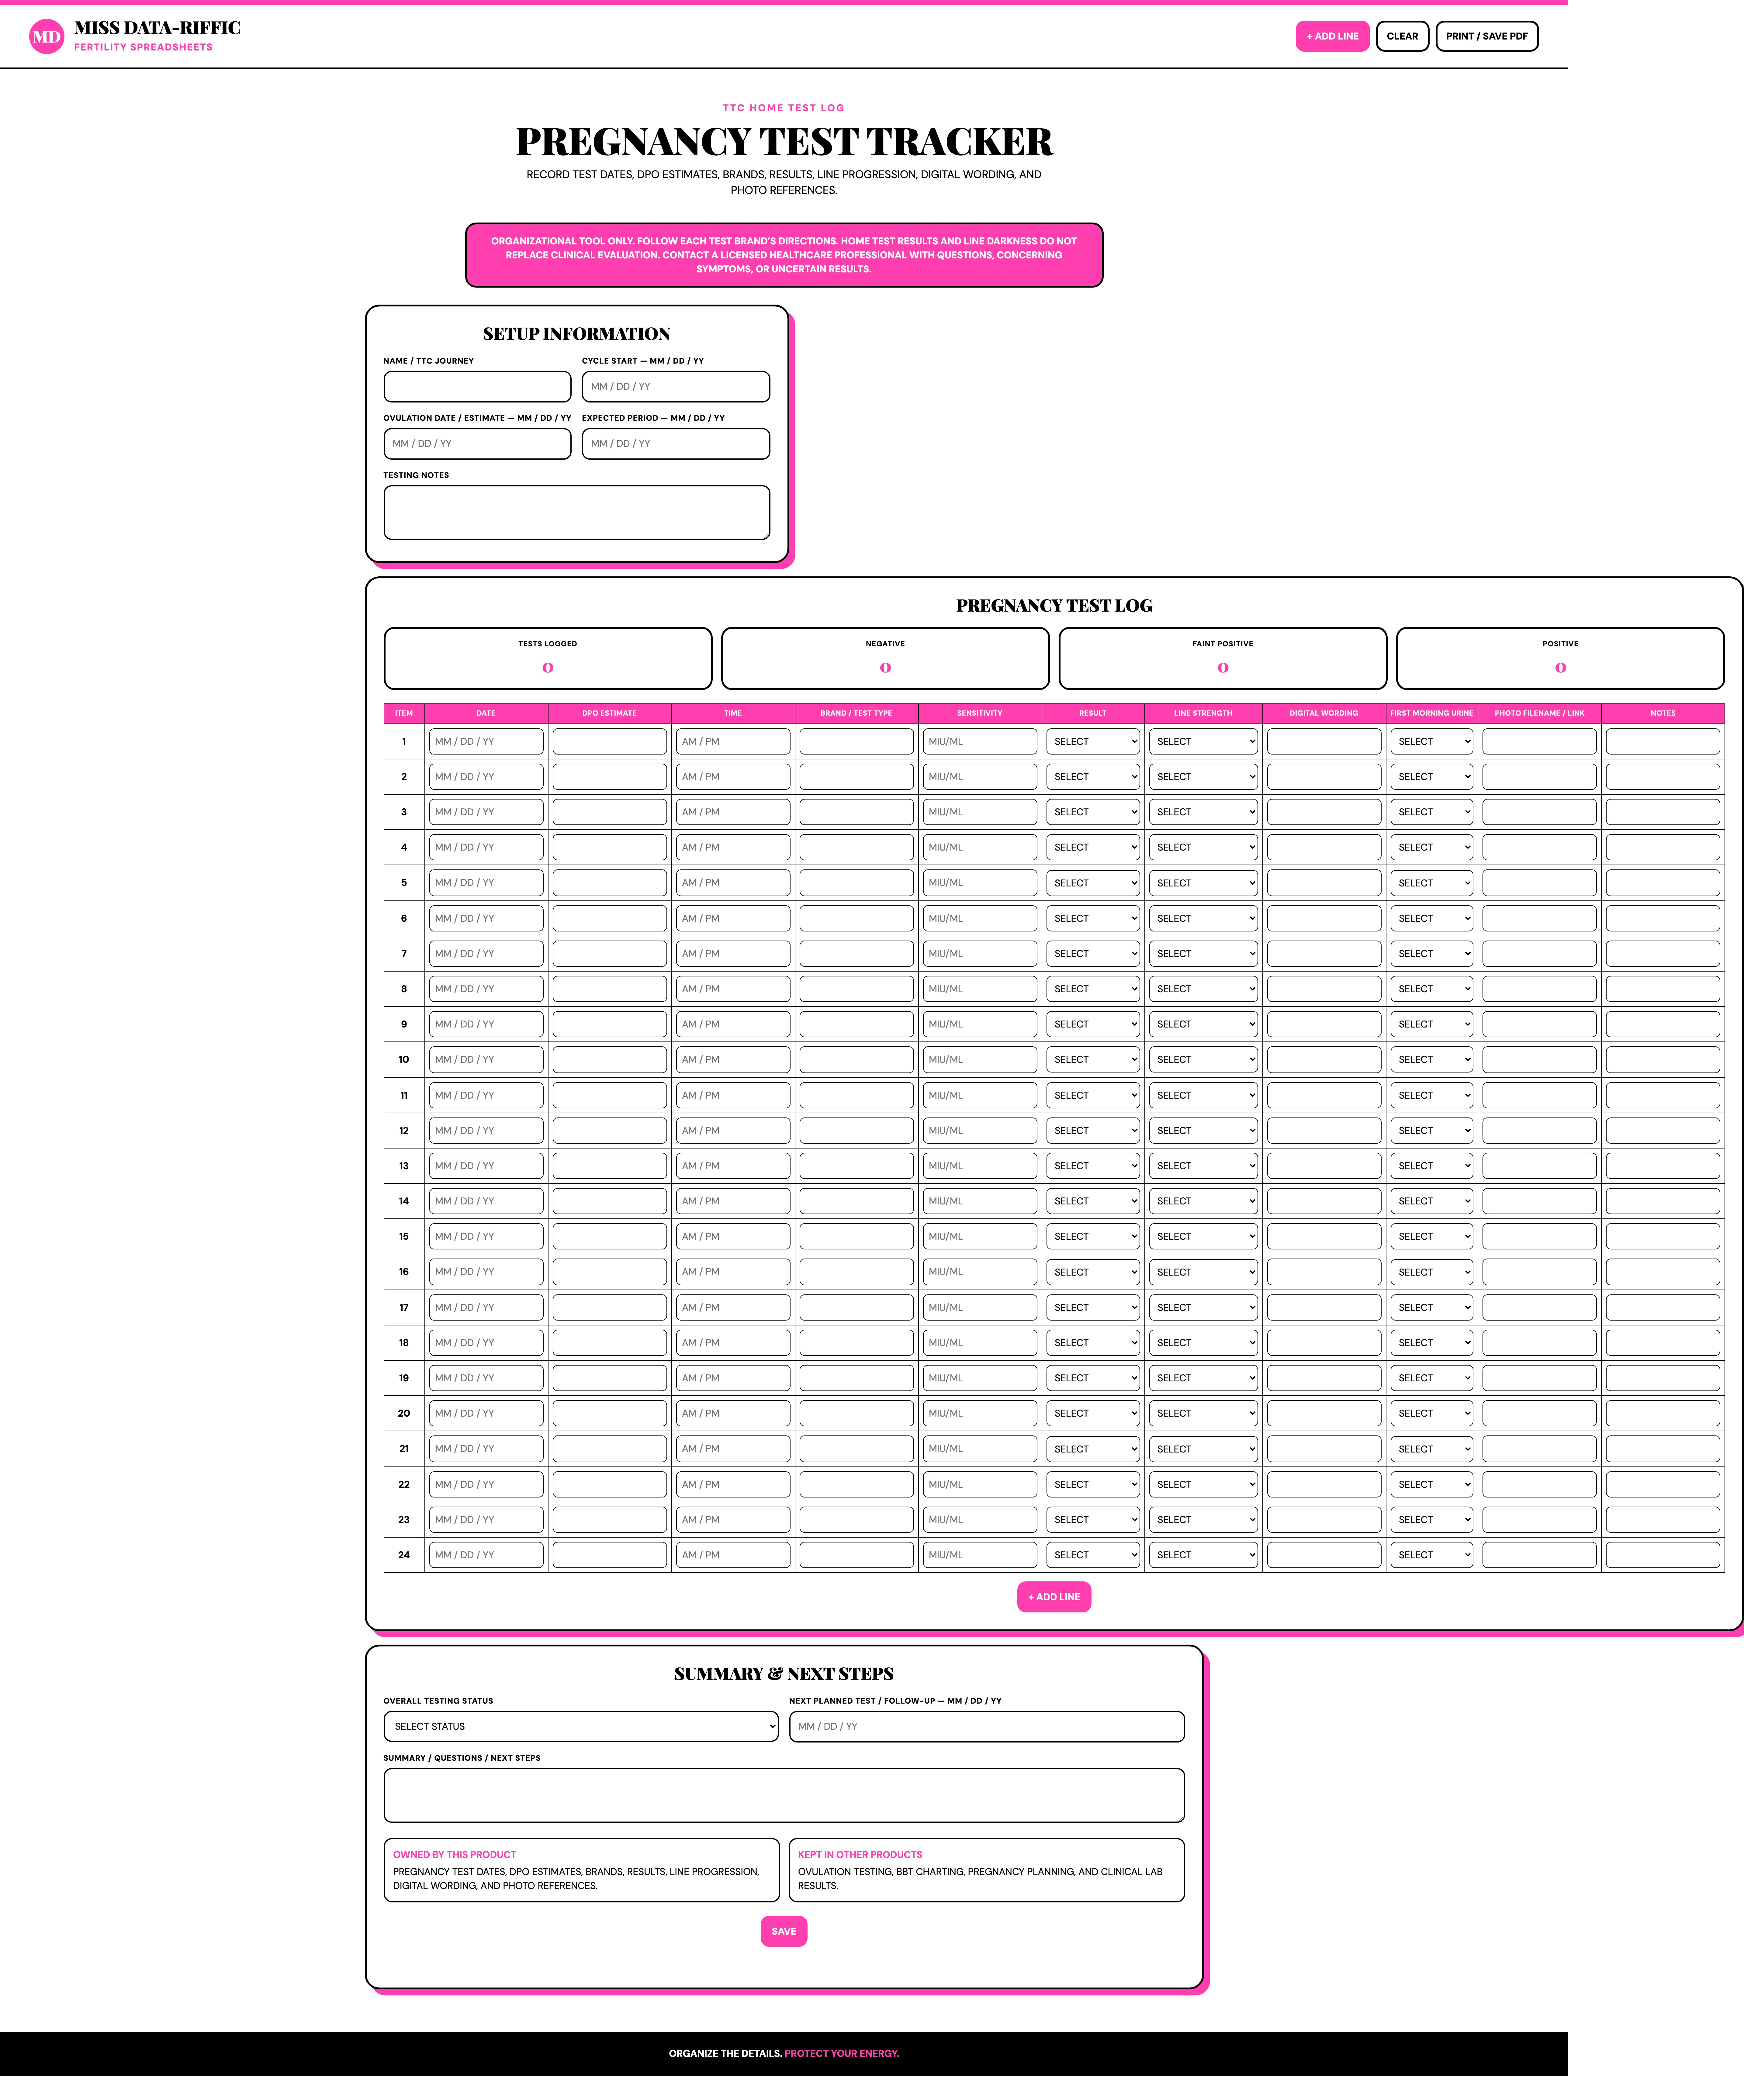Image resolution: width=1744 pixels, height=2100 pixels.
Task: Click Date field in row 13
Action: pyautogui.click(x=486, y=1166)
